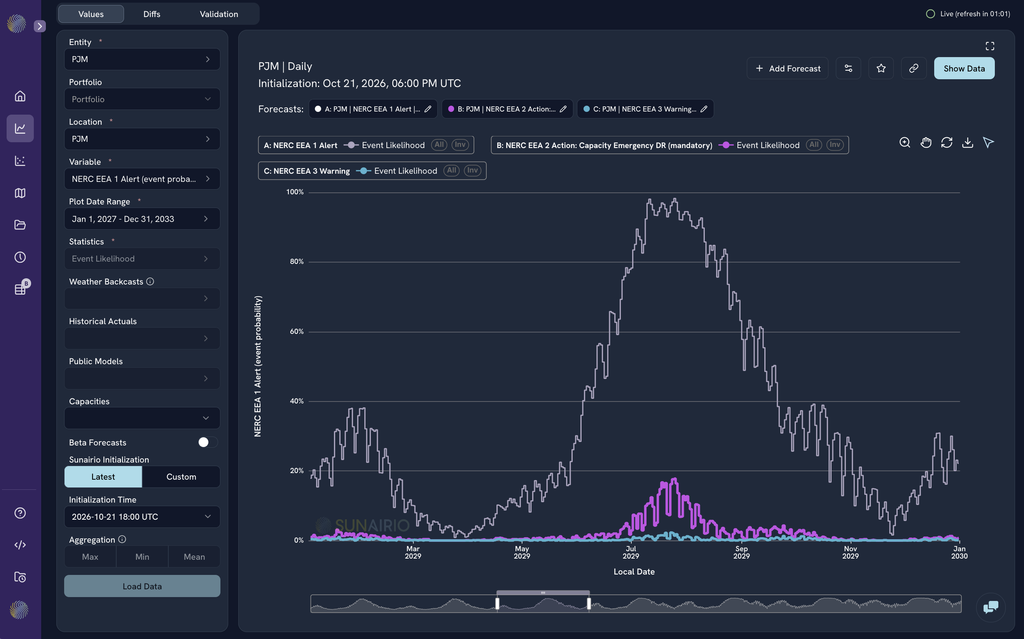Image resolution: width=1024 pixels, height=639 pixels.
Task: Open the folder icon in the sidebar
Action: tap(20, 225)
